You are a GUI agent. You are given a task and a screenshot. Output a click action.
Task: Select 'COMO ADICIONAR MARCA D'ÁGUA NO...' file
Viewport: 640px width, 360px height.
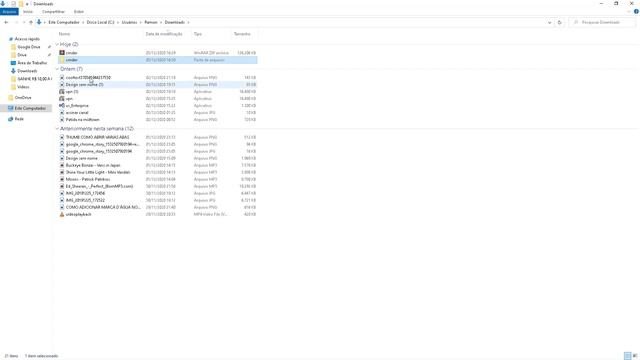[x=103, y=207]
